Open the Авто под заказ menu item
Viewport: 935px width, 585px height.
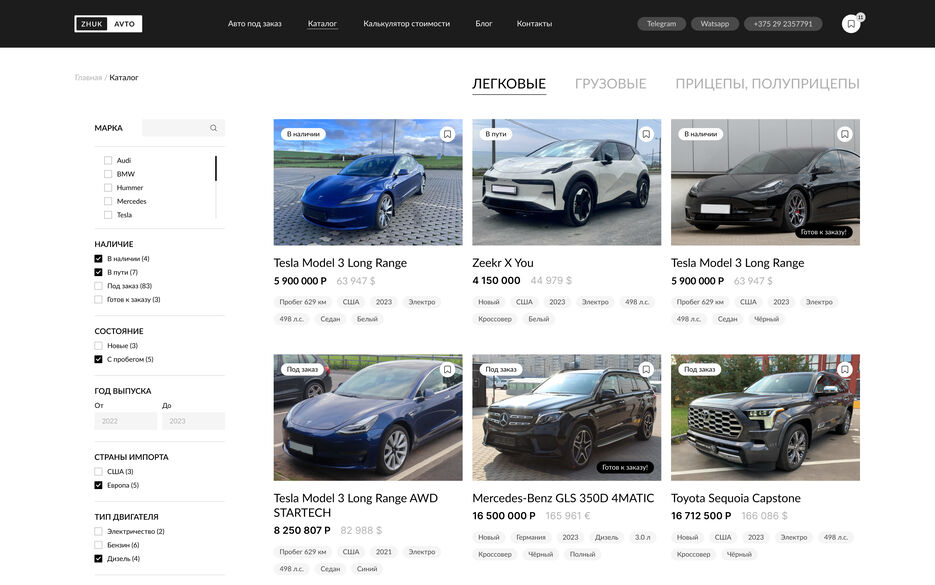[255, 24]
